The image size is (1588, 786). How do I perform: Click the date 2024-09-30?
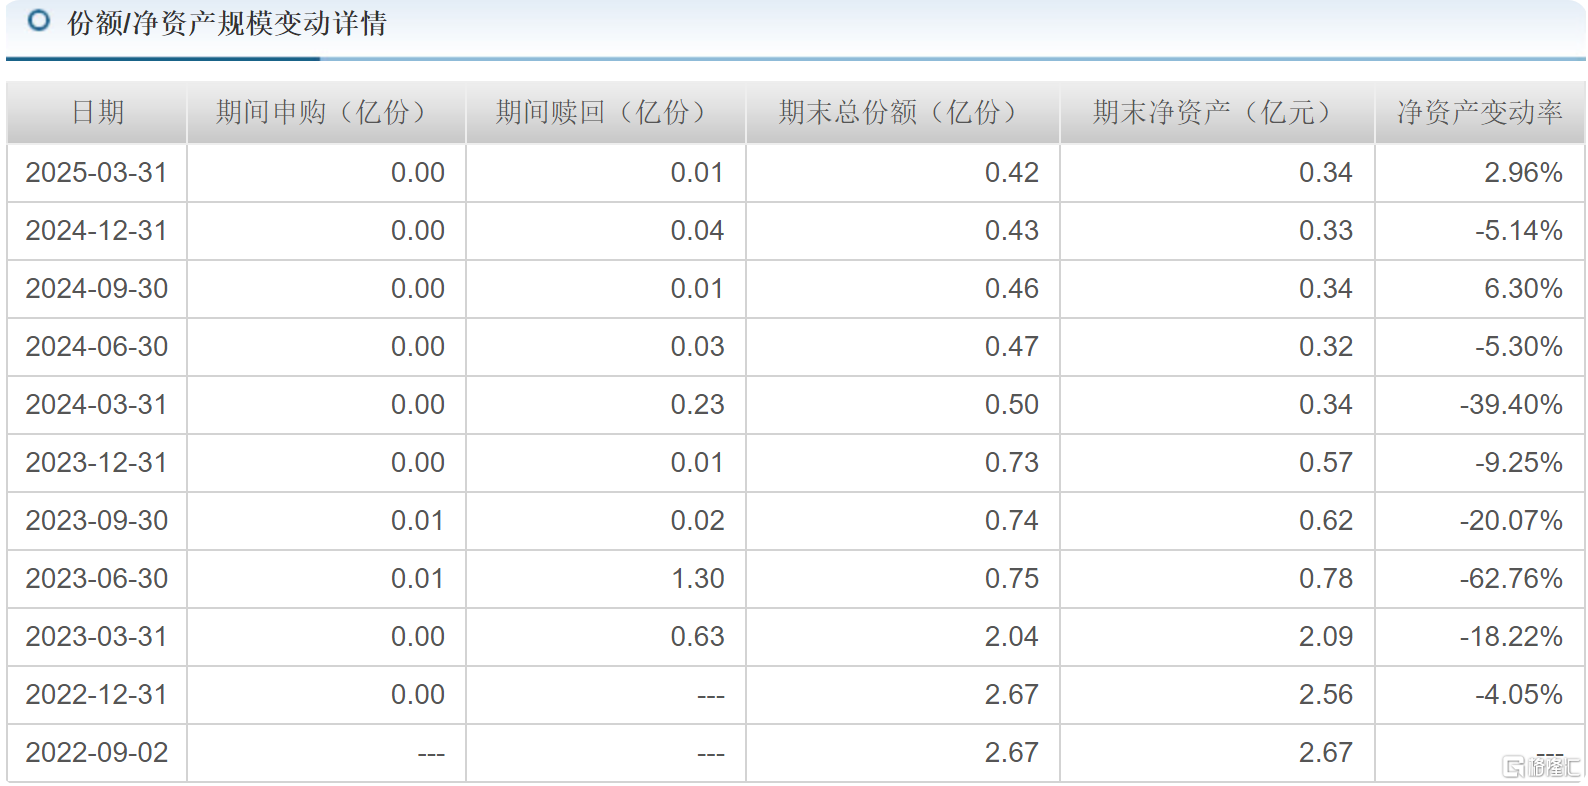(x=97, y=289)
